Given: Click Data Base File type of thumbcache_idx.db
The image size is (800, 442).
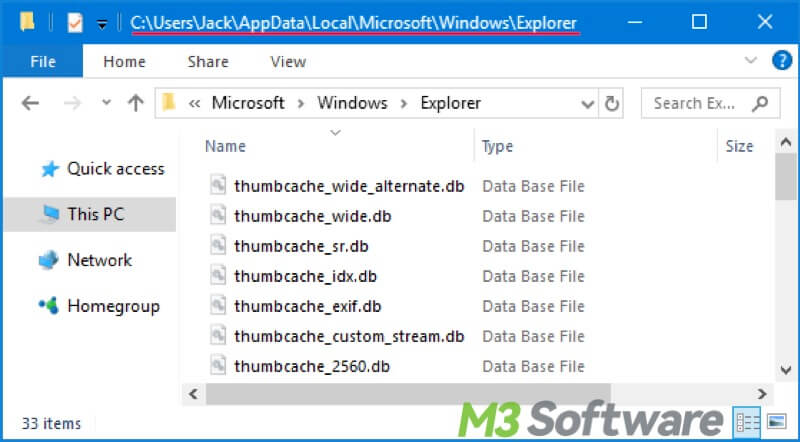Looking at the screenshot, I should [533, 277].
